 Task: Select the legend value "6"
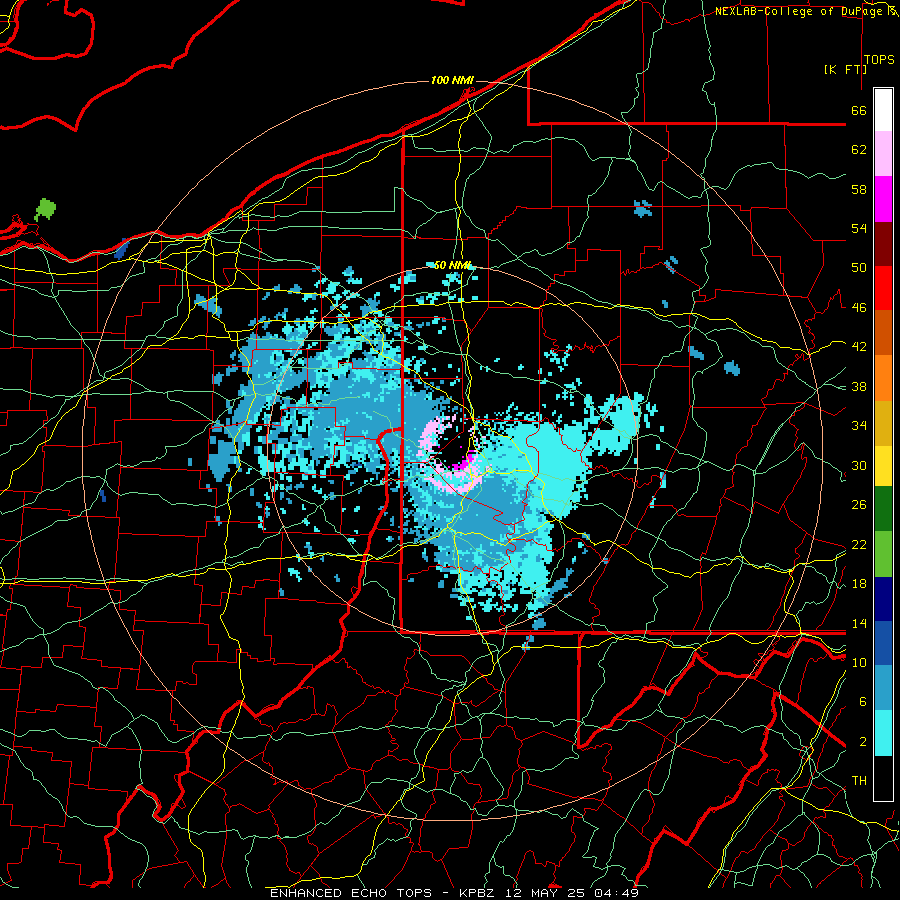tap(862, 702)
